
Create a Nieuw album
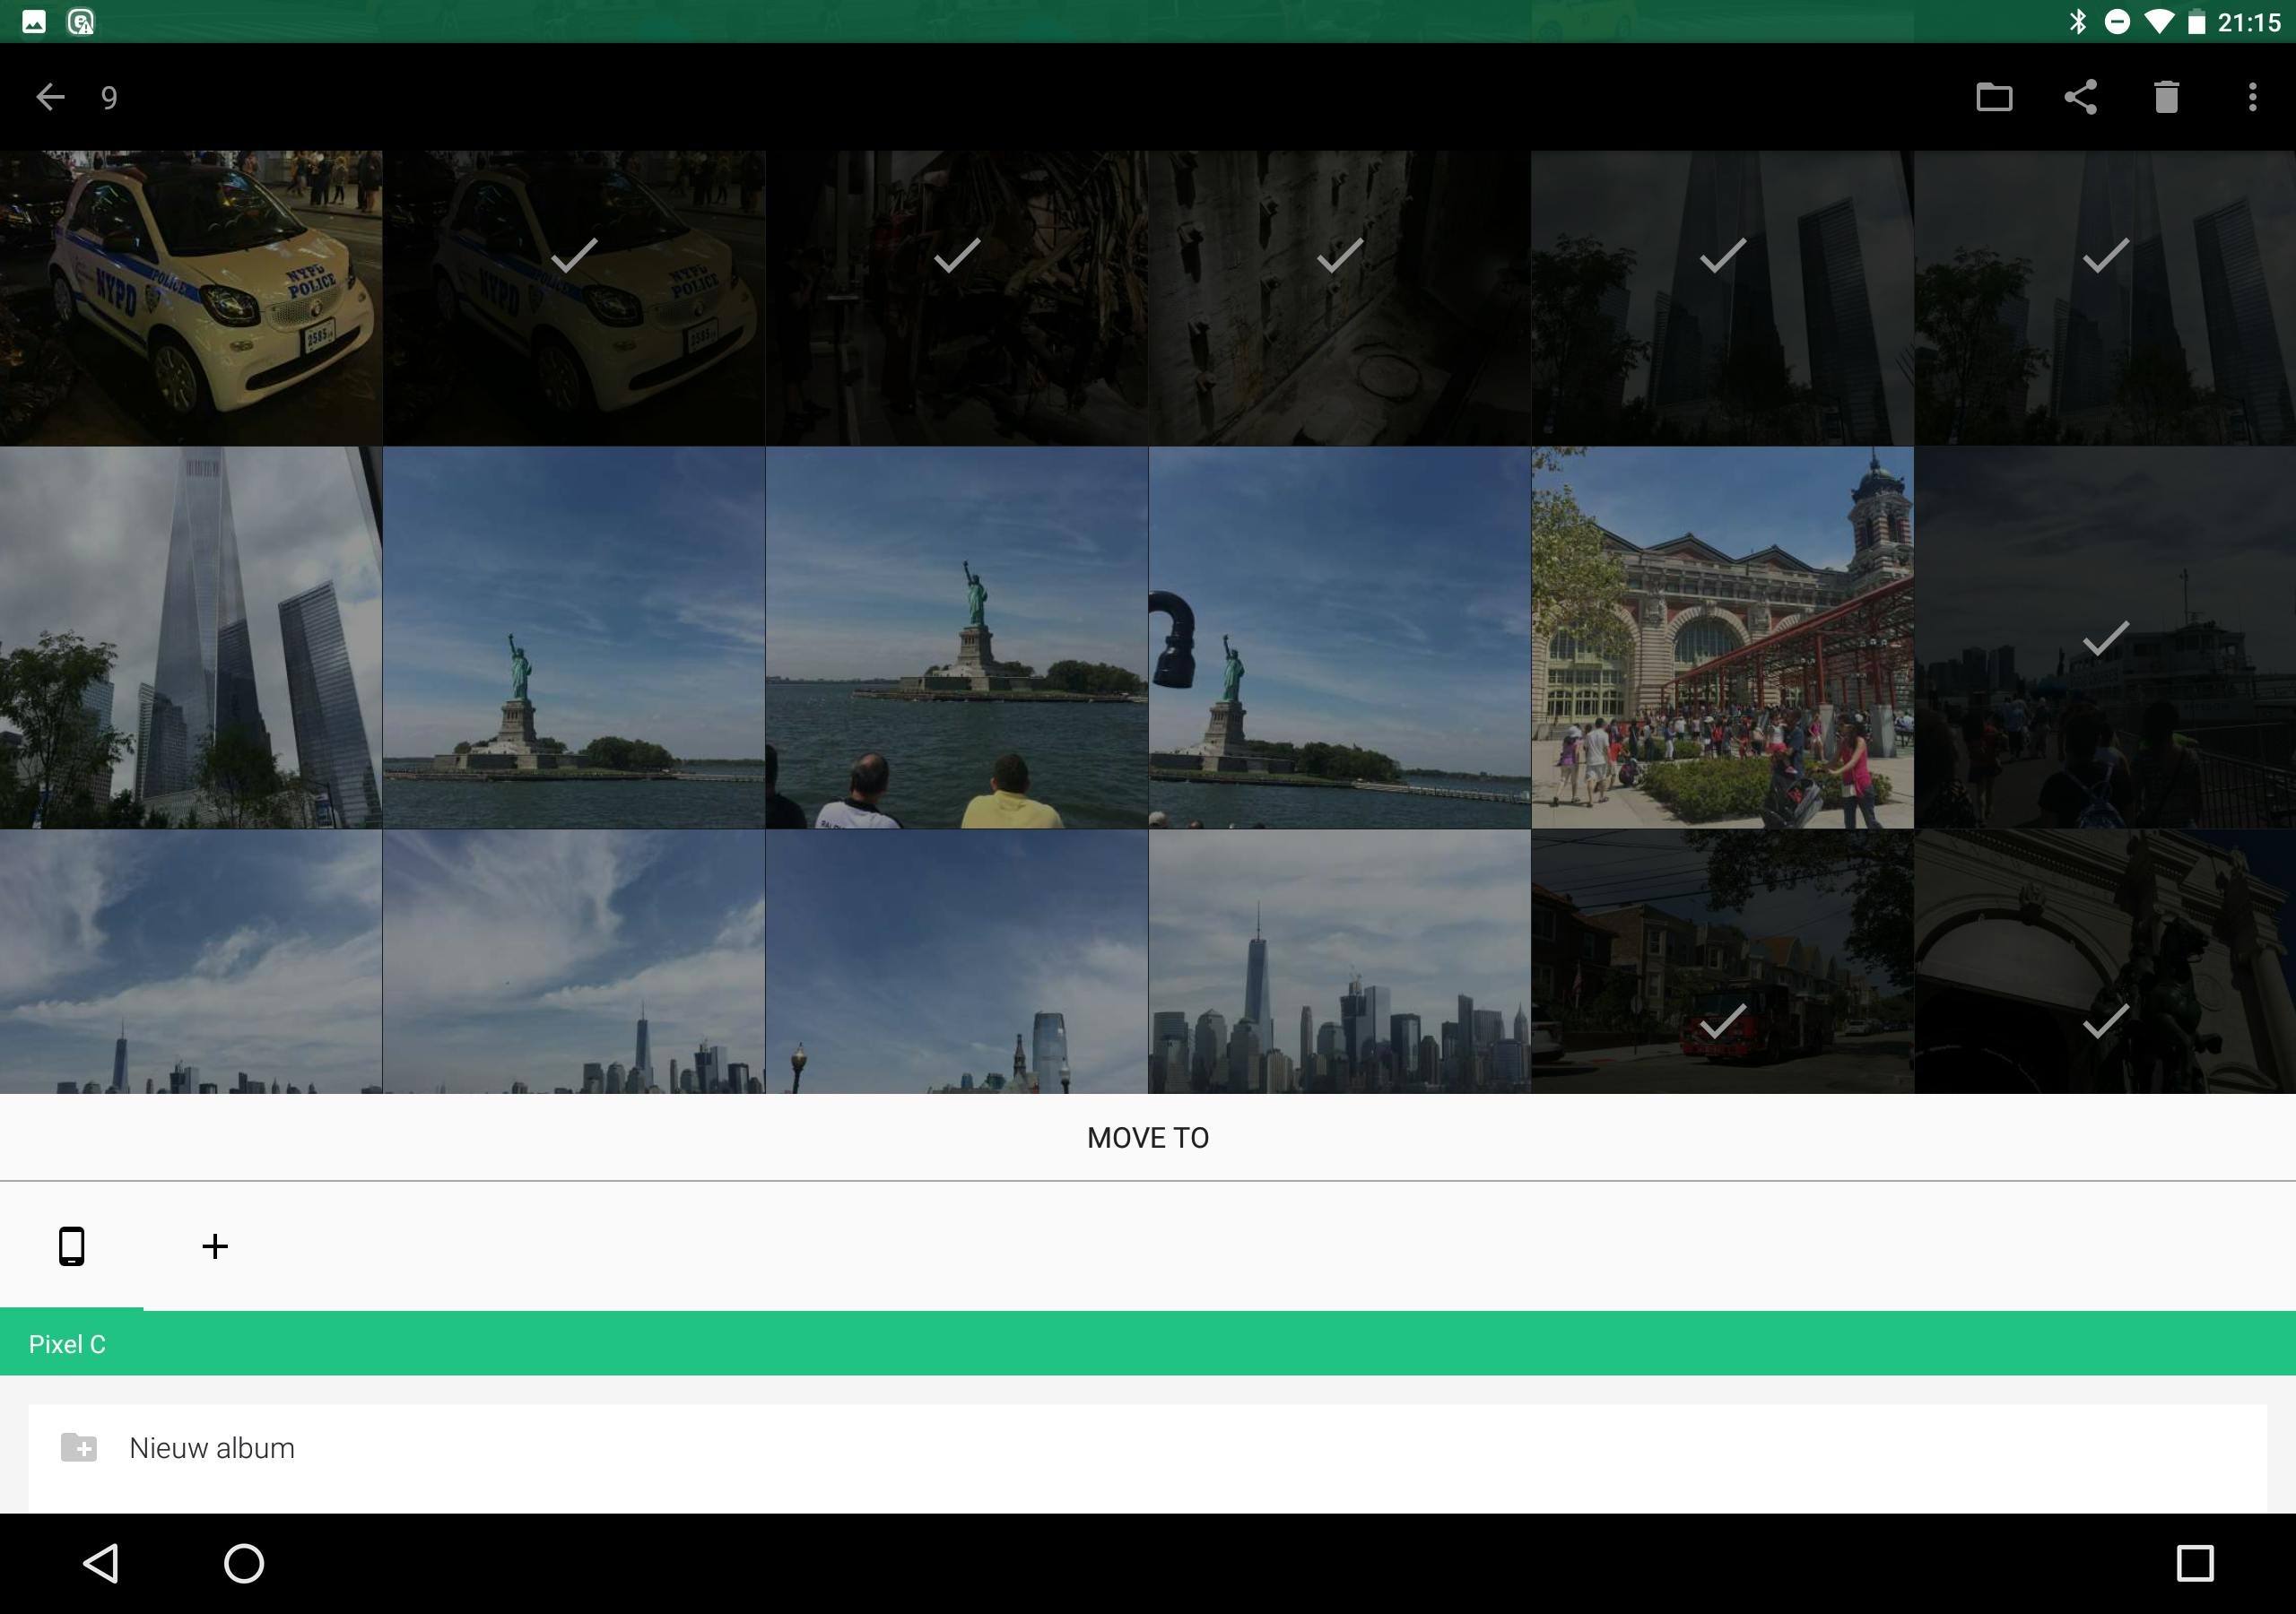point(212,1448)
